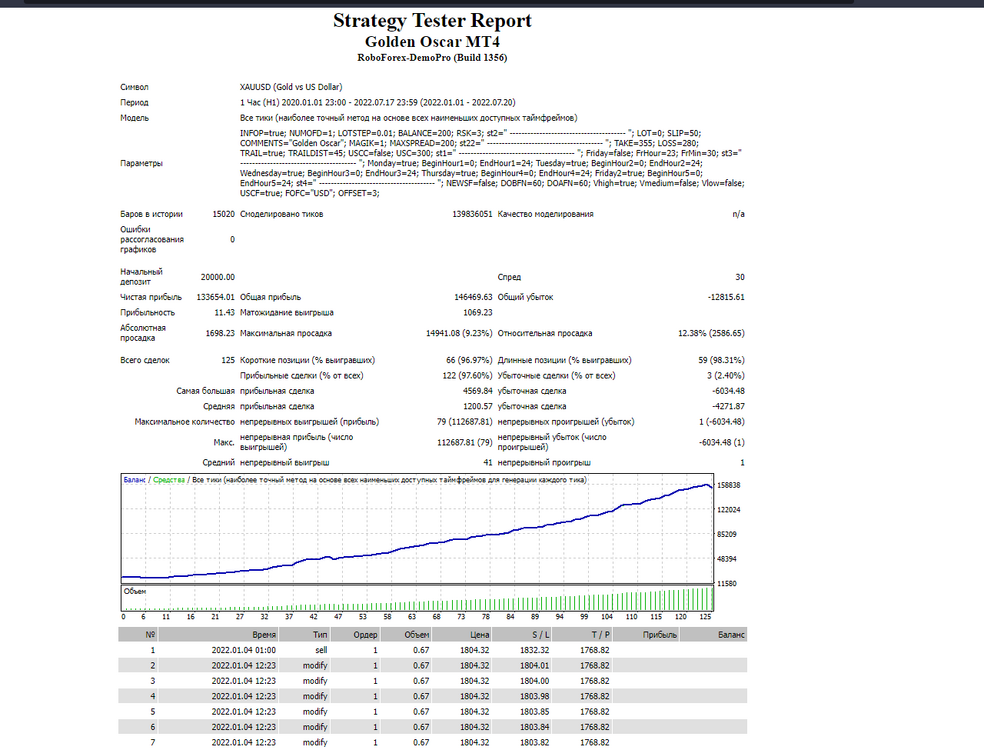
Task: Select chart axis value 11580
Action: tap(727, 584)
